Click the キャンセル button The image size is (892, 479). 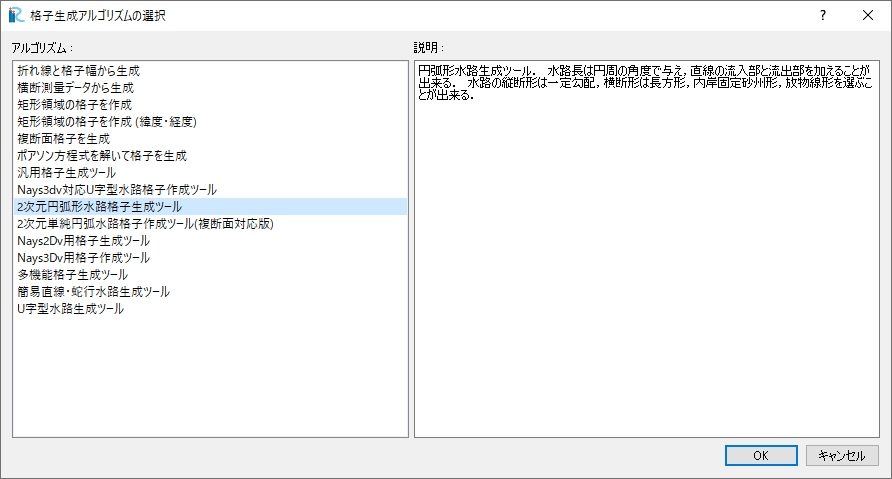tap(842, 456)
